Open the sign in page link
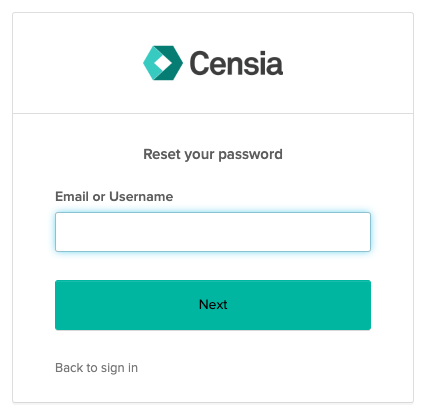 [x=96, y=368]
